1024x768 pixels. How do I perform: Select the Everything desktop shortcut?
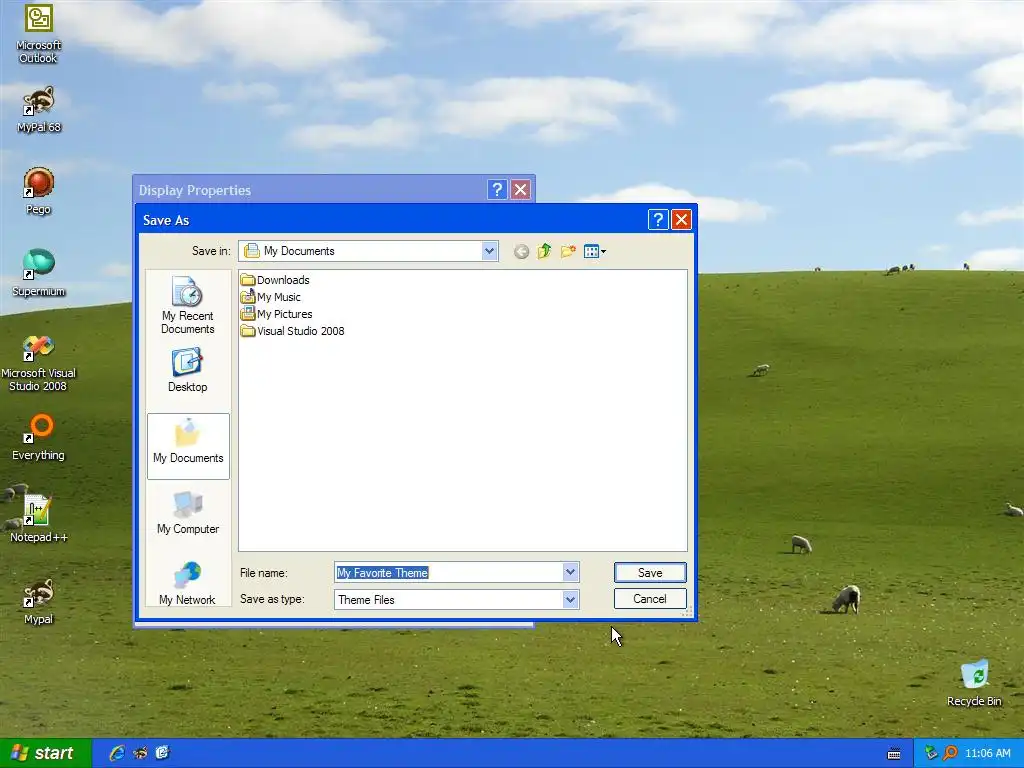[39, 437]
